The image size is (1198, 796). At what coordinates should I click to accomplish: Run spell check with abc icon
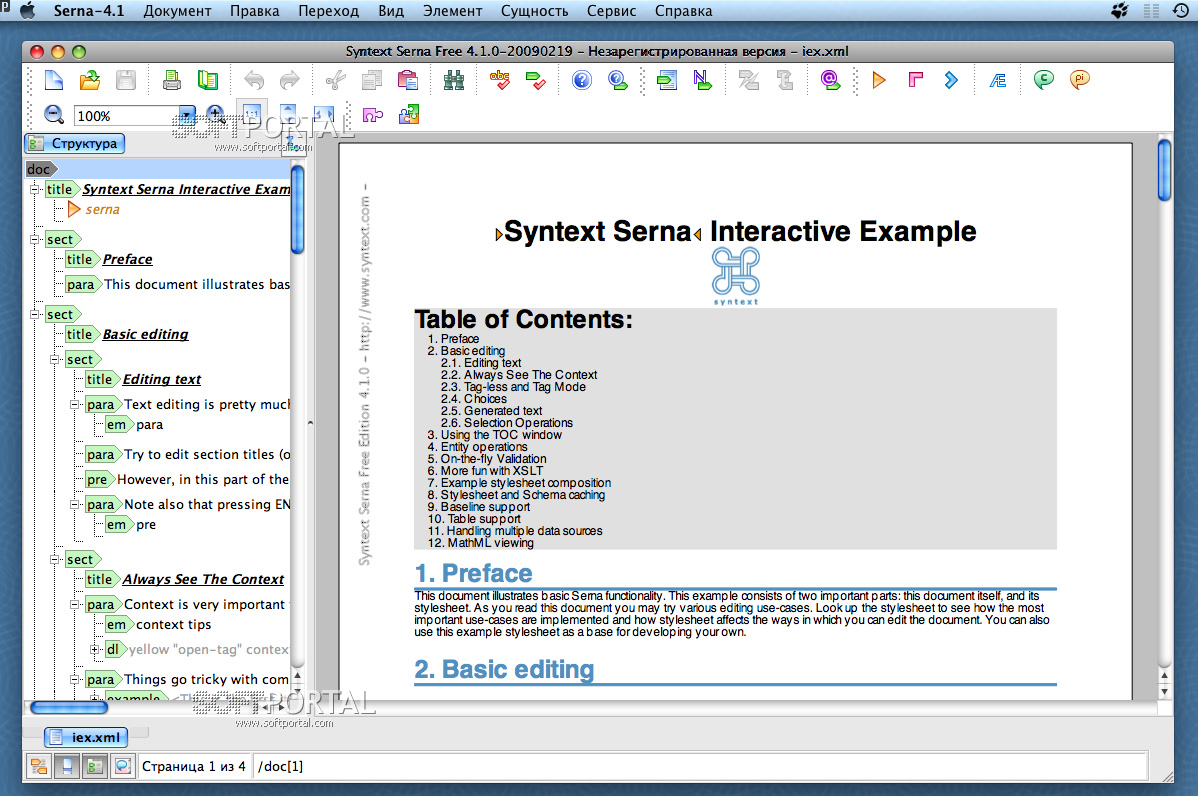click(x=500, y=80)
